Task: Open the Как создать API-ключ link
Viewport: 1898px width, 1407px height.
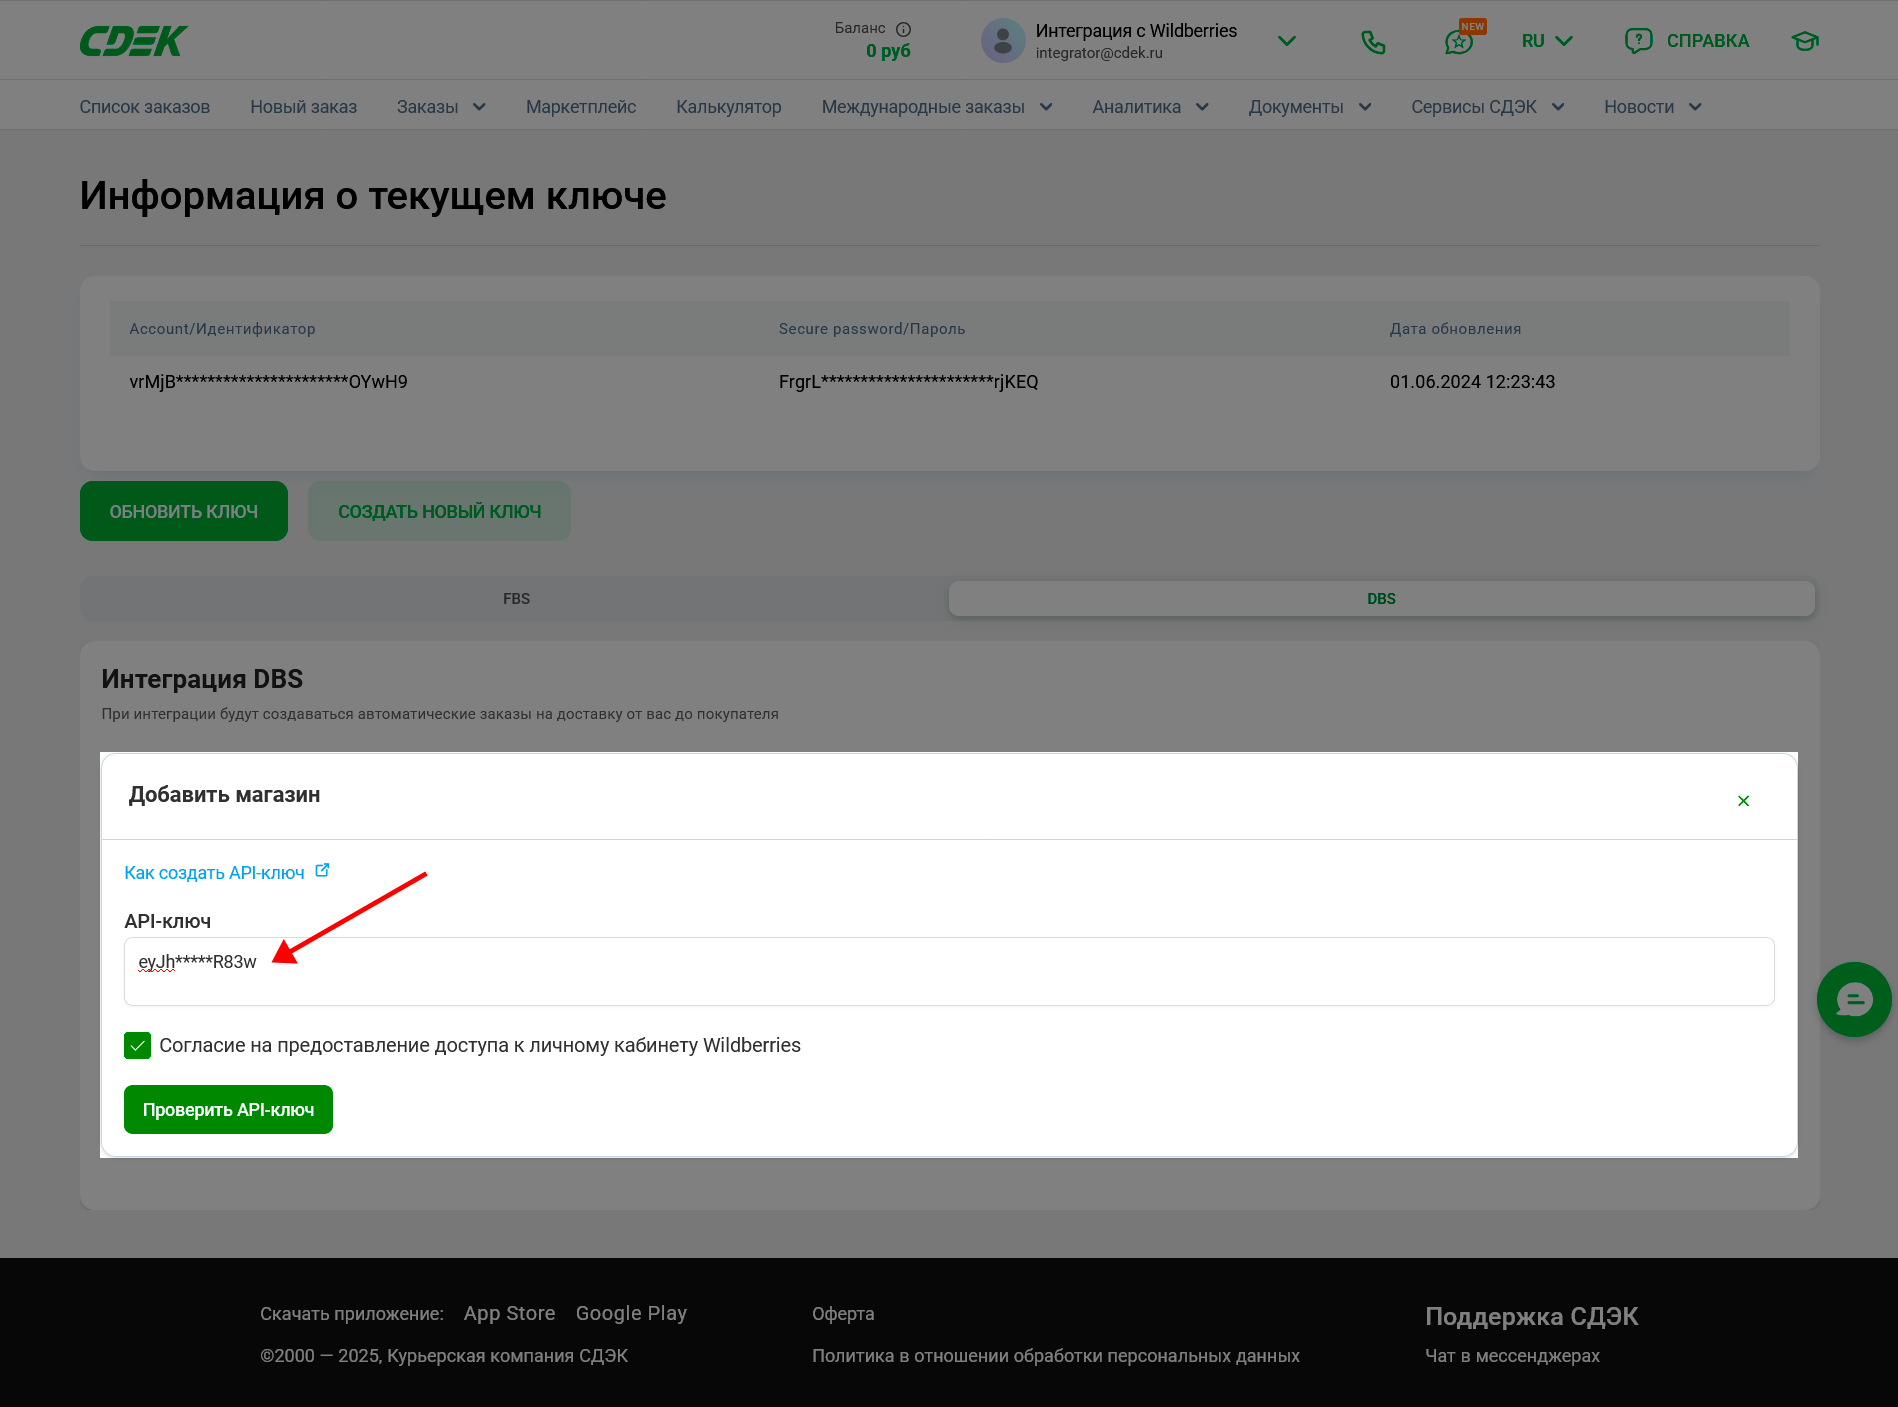Action: pos(214,873)
